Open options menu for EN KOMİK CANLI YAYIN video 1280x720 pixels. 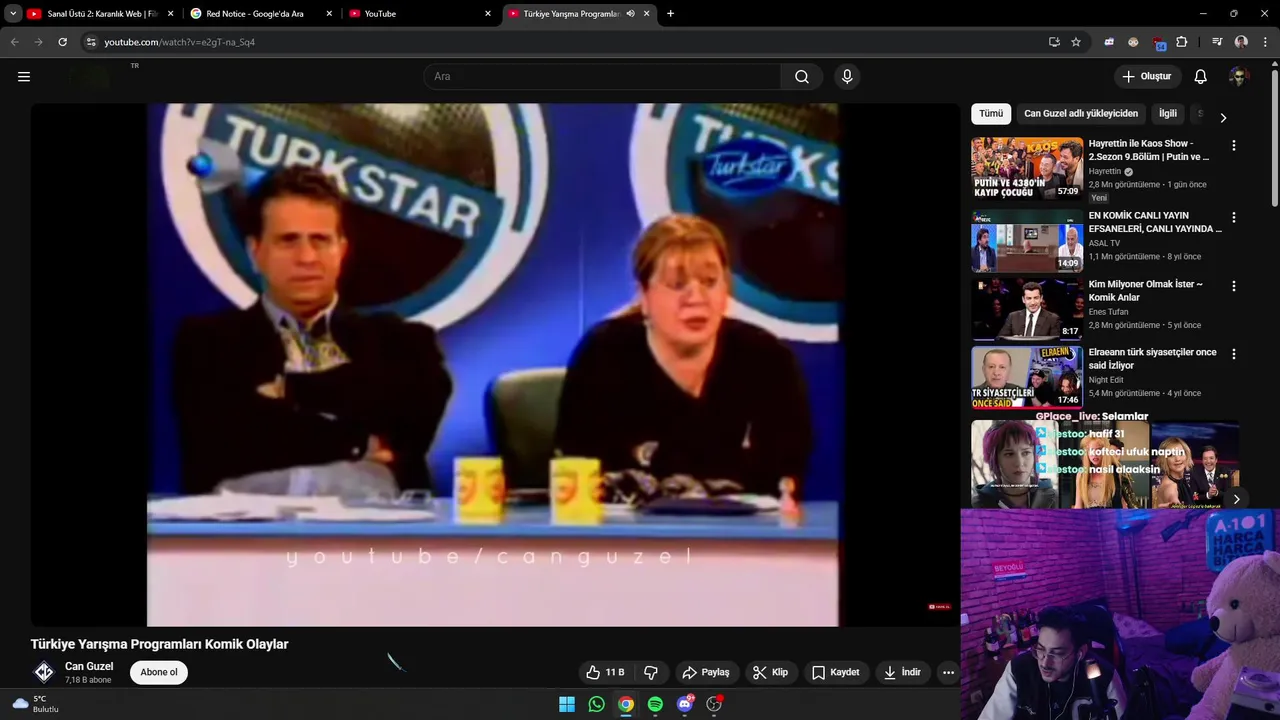1233,217
